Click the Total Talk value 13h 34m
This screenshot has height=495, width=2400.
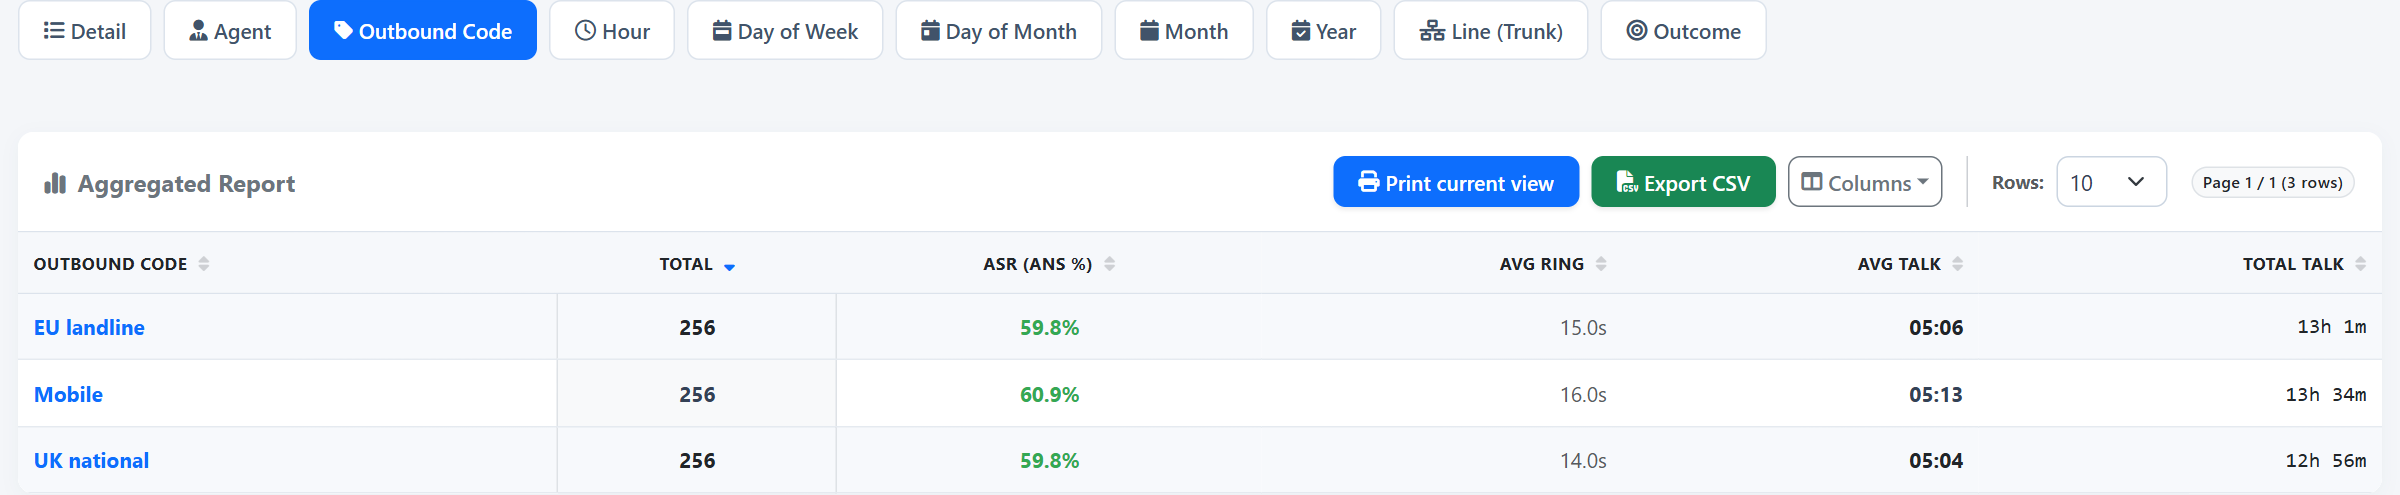[2326, 395]
